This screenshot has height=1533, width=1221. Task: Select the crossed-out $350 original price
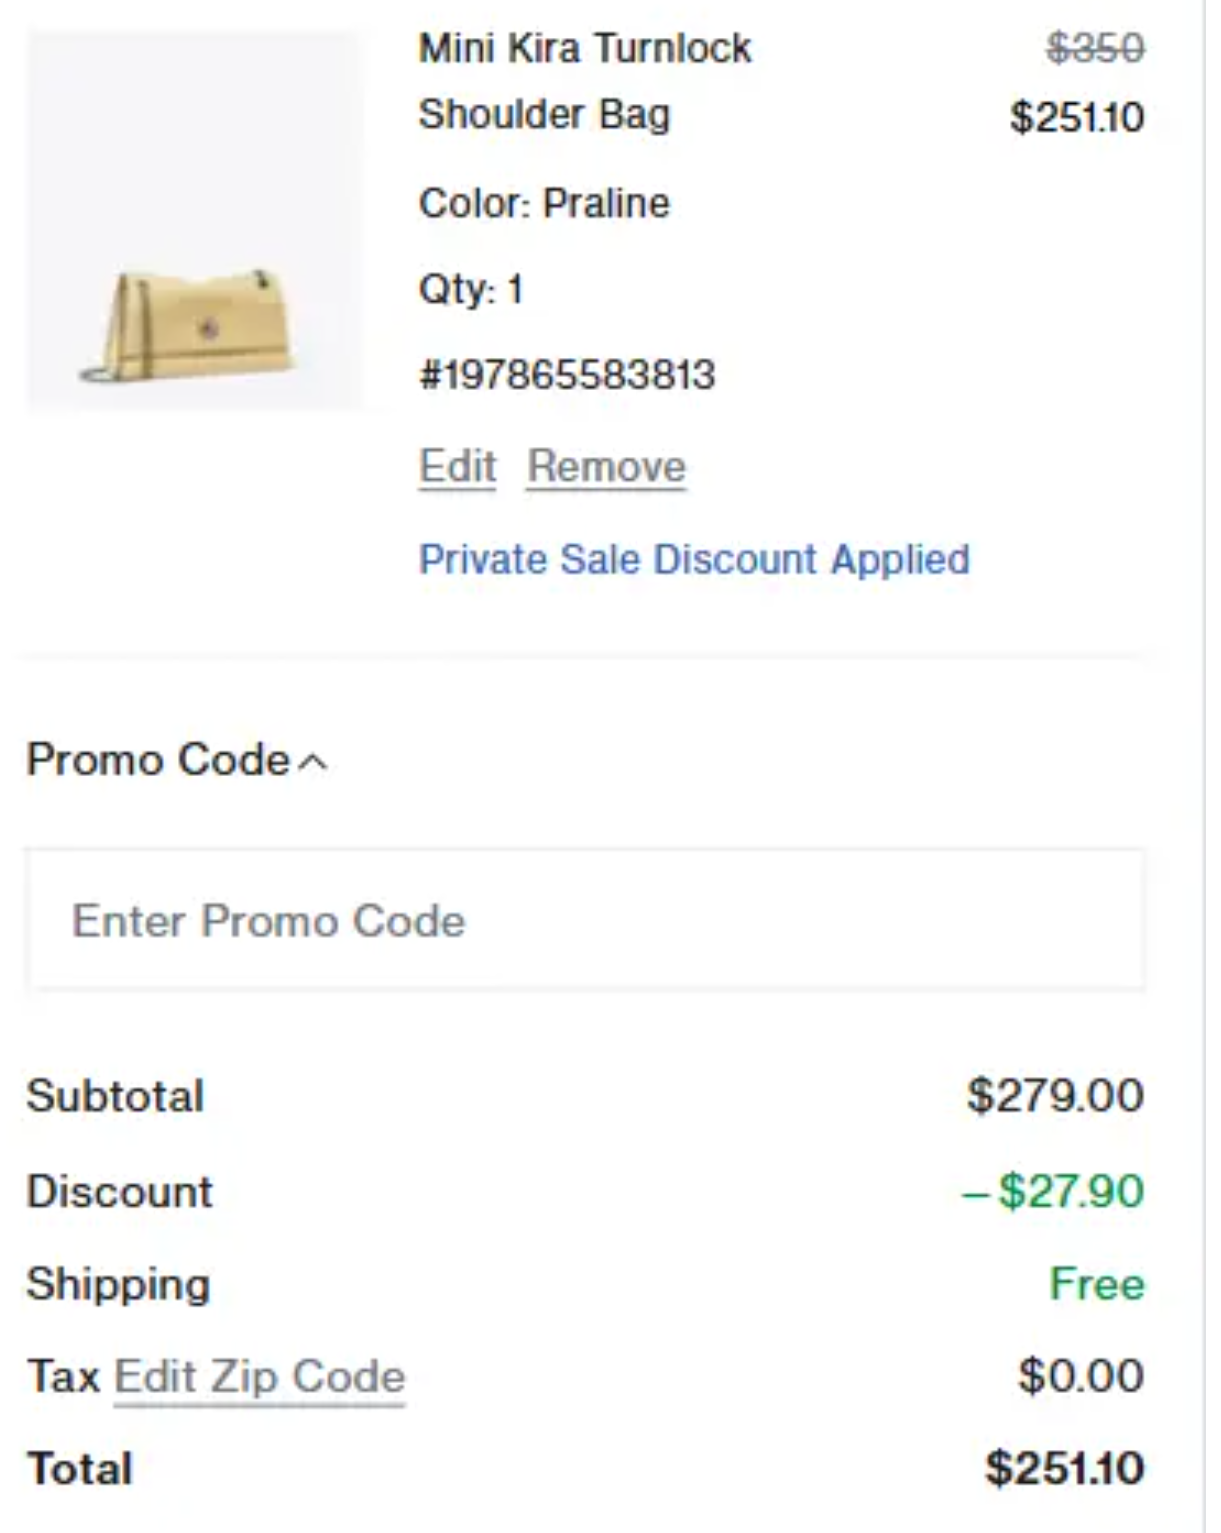(1094, 48)
